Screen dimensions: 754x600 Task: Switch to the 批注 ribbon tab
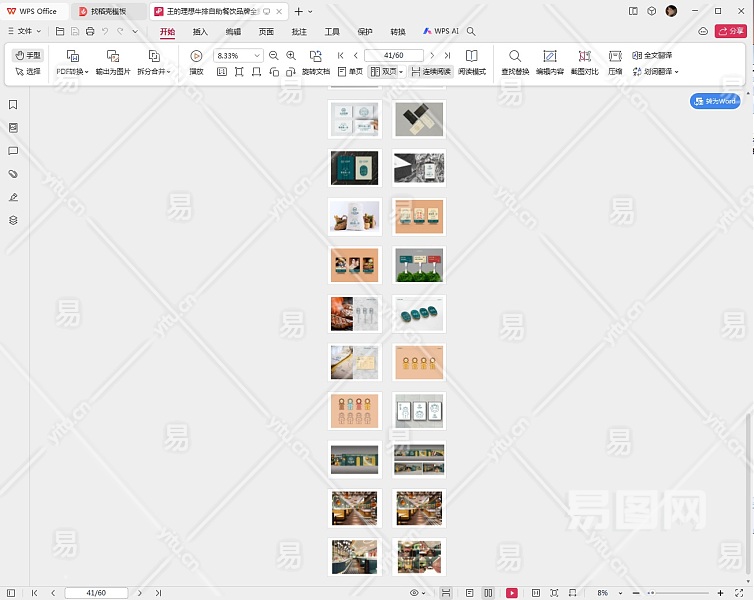click(299, 32)
